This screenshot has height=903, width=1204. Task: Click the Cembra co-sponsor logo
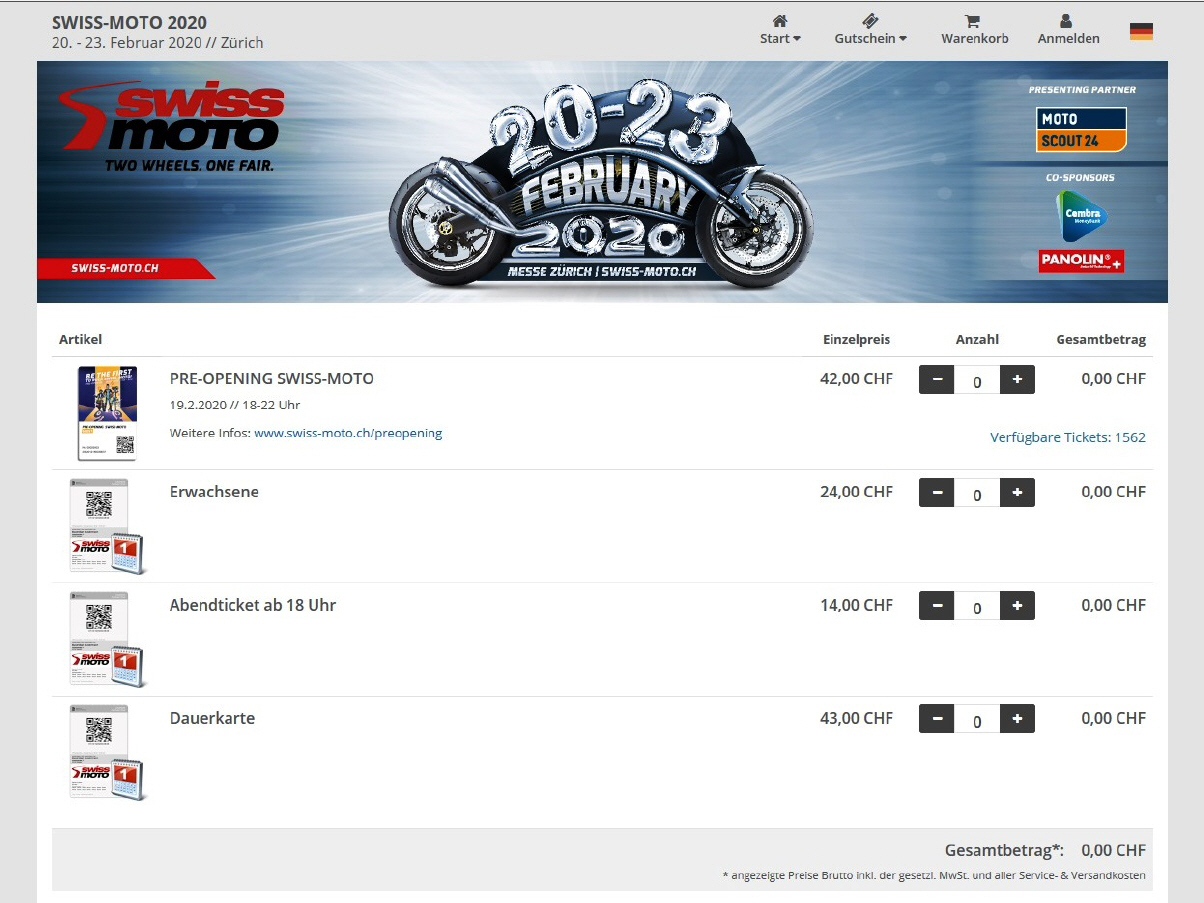pyautogui.click(x=1081, y=214)
